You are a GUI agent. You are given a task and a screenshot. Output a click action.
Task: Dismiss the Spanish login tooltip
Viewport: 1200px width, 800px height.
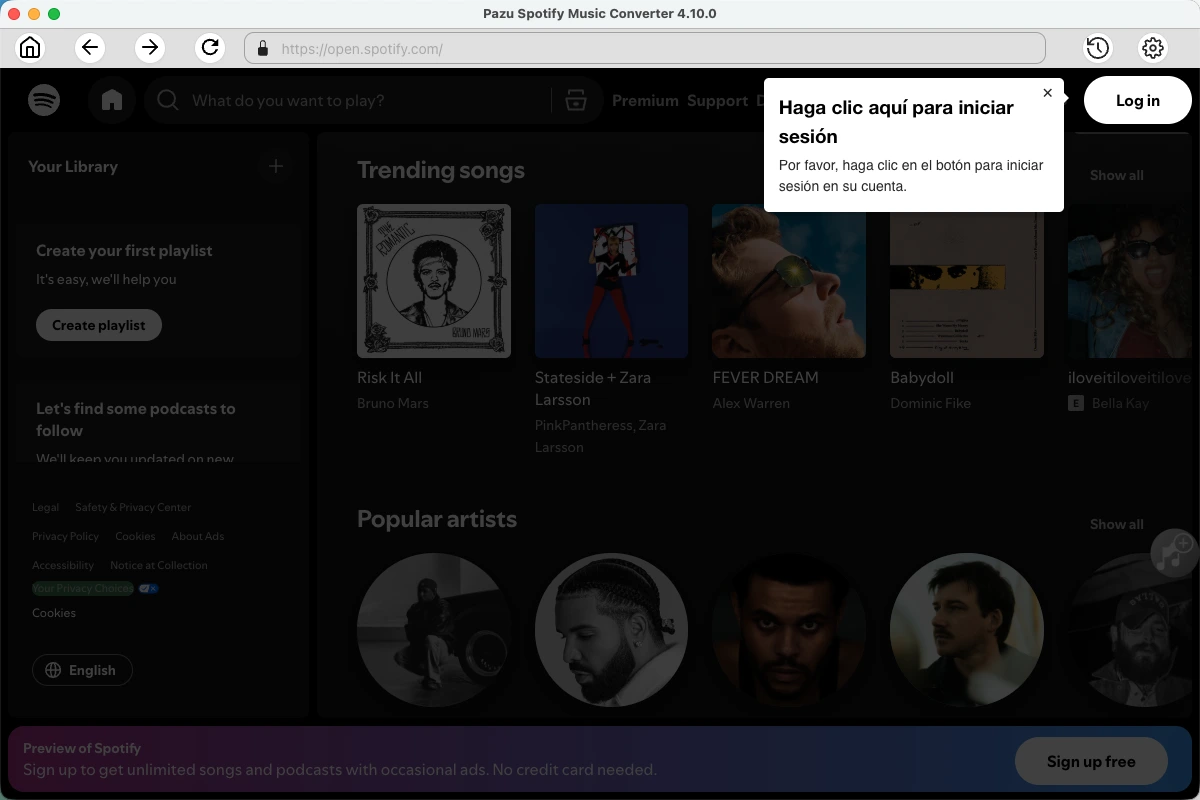1047,92
